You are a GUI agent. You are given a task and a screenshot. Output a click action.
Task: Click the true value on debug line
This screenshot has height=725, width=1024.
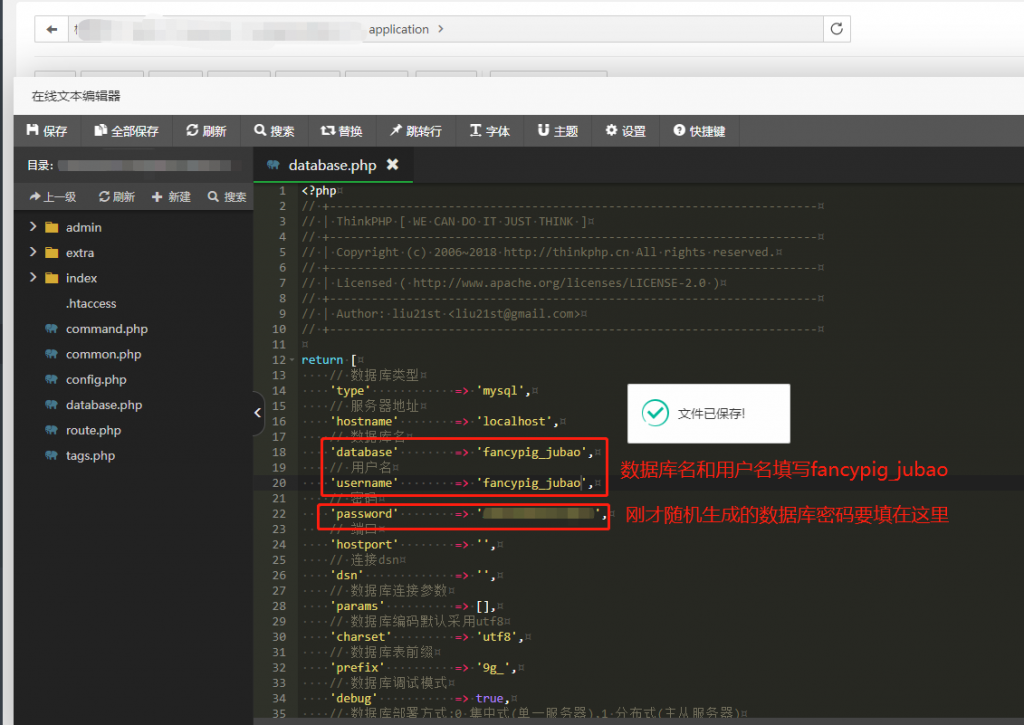[x=489, y=698]
